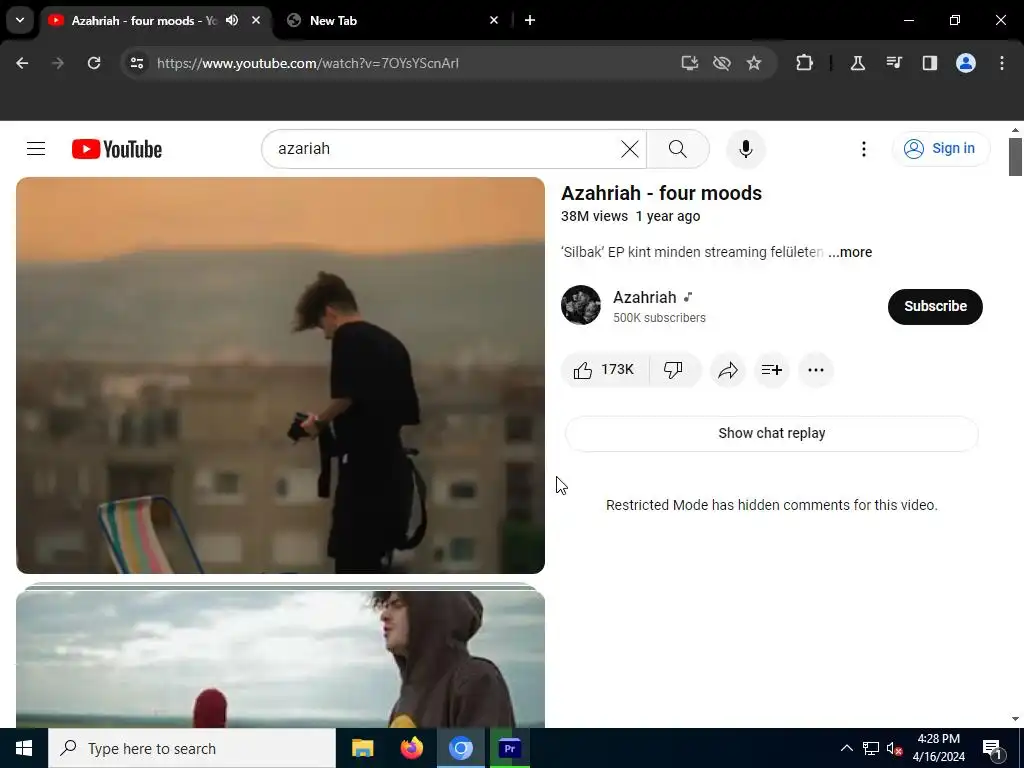Open Premiere Pro from the taskbar
The height and width of the screenshot is (768, 1024).
pos(509,748)
